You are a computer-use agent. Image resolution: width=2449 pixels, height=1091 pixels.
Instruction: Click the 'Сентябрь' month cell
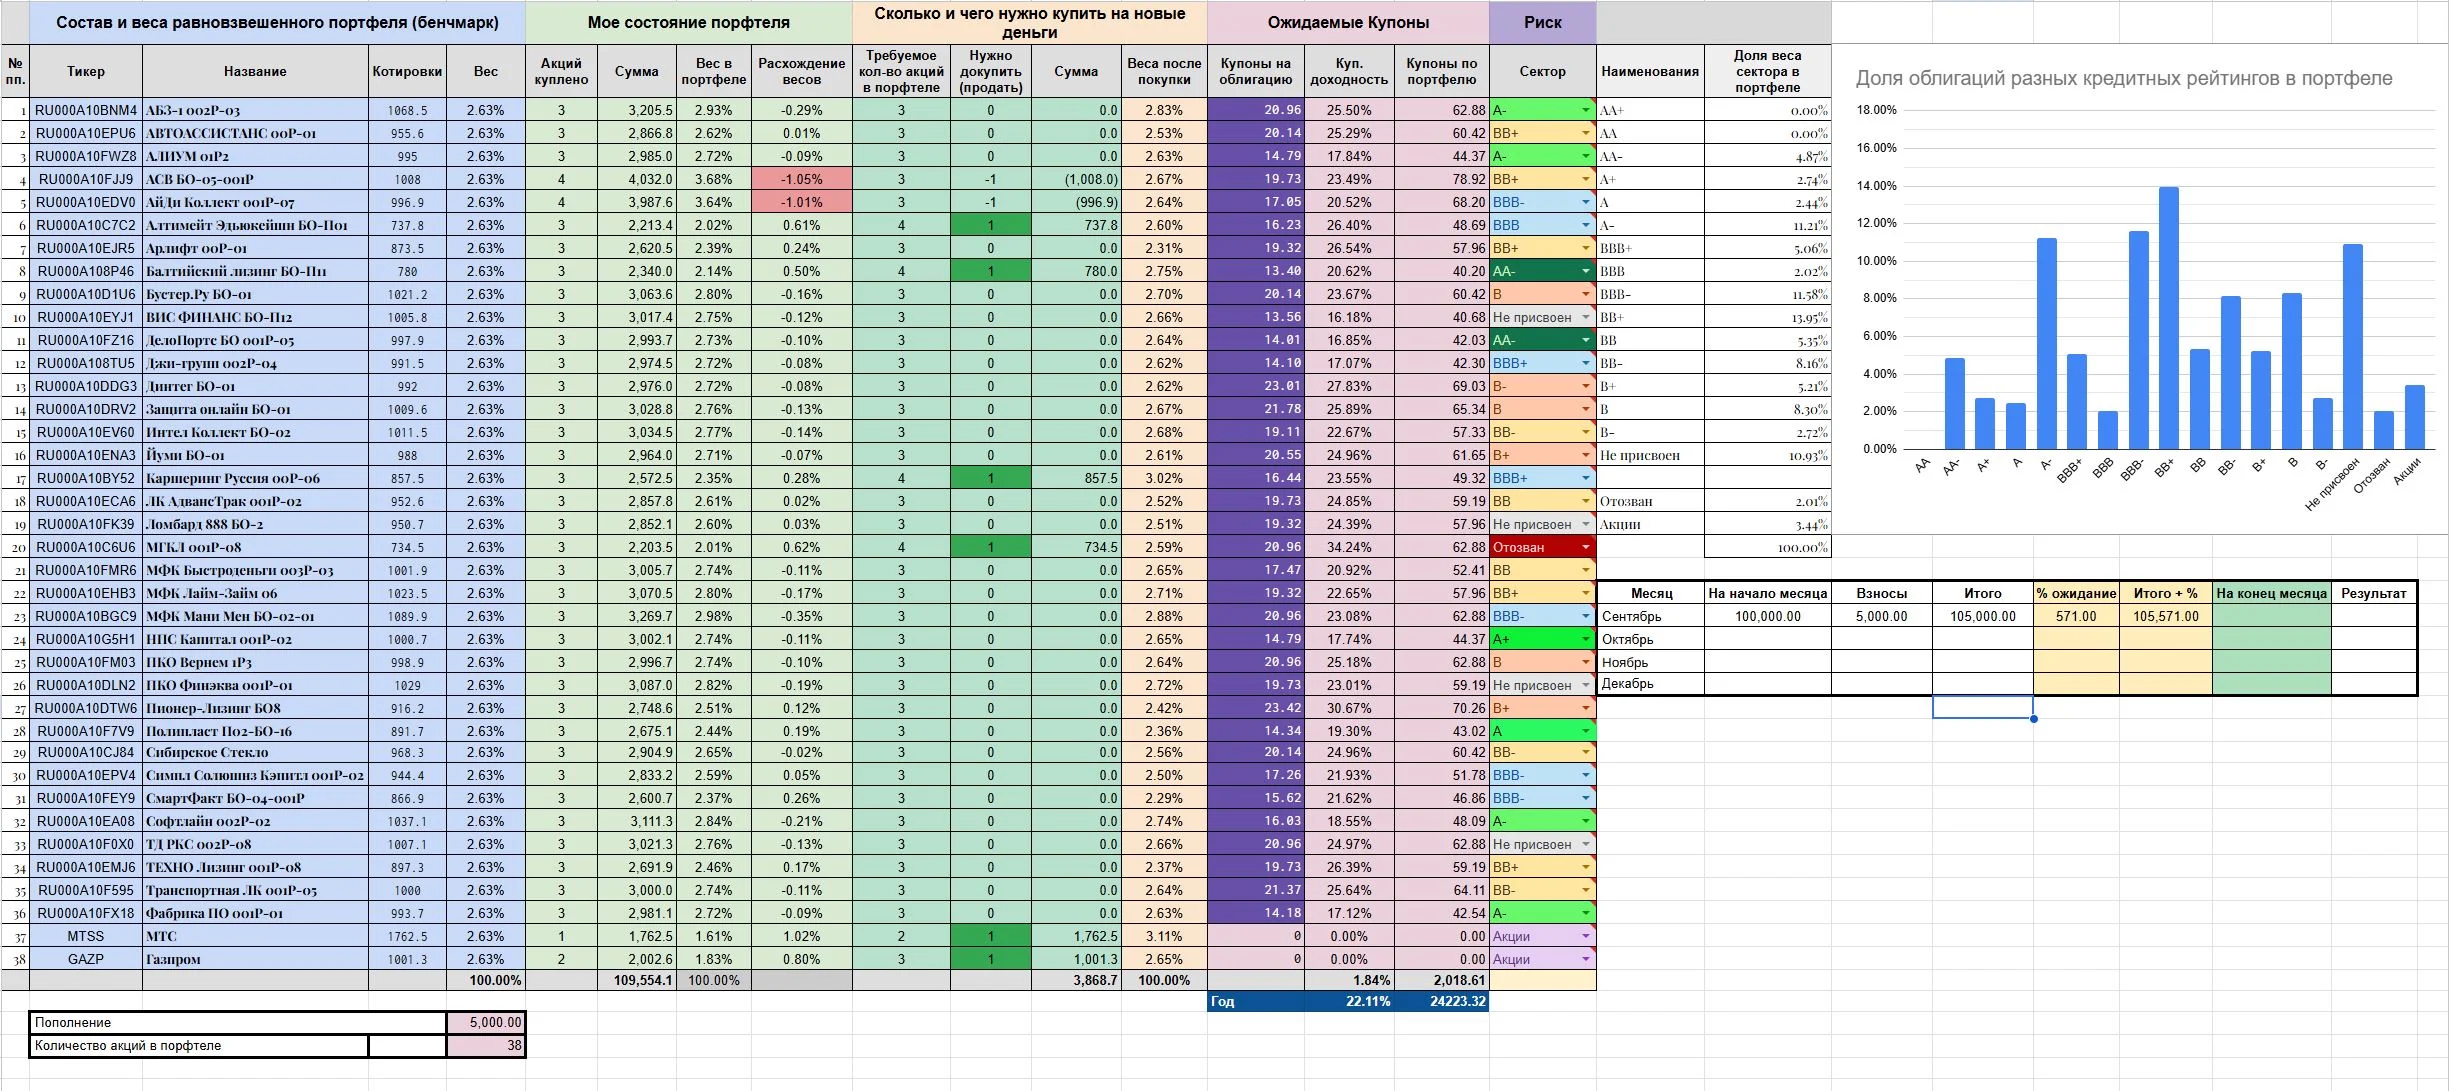pos(1650,616)
